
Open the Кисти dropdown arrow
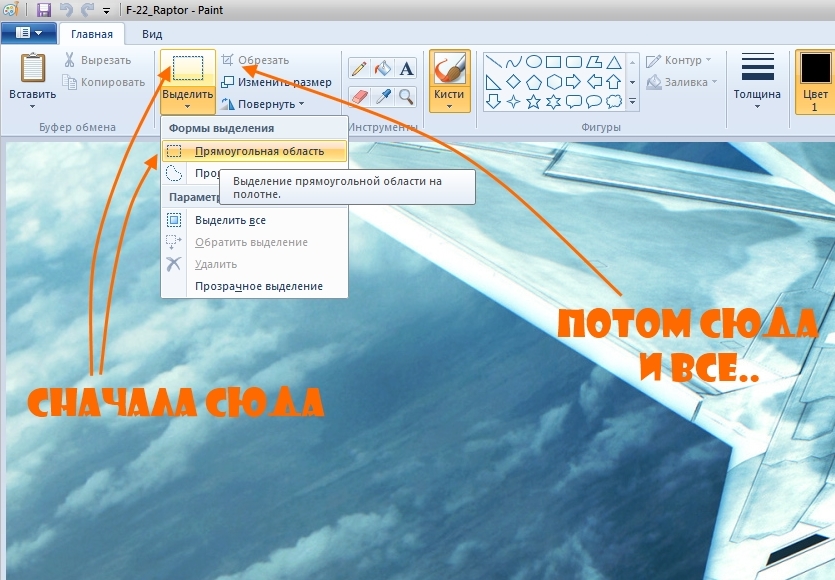tap(449, 107)
